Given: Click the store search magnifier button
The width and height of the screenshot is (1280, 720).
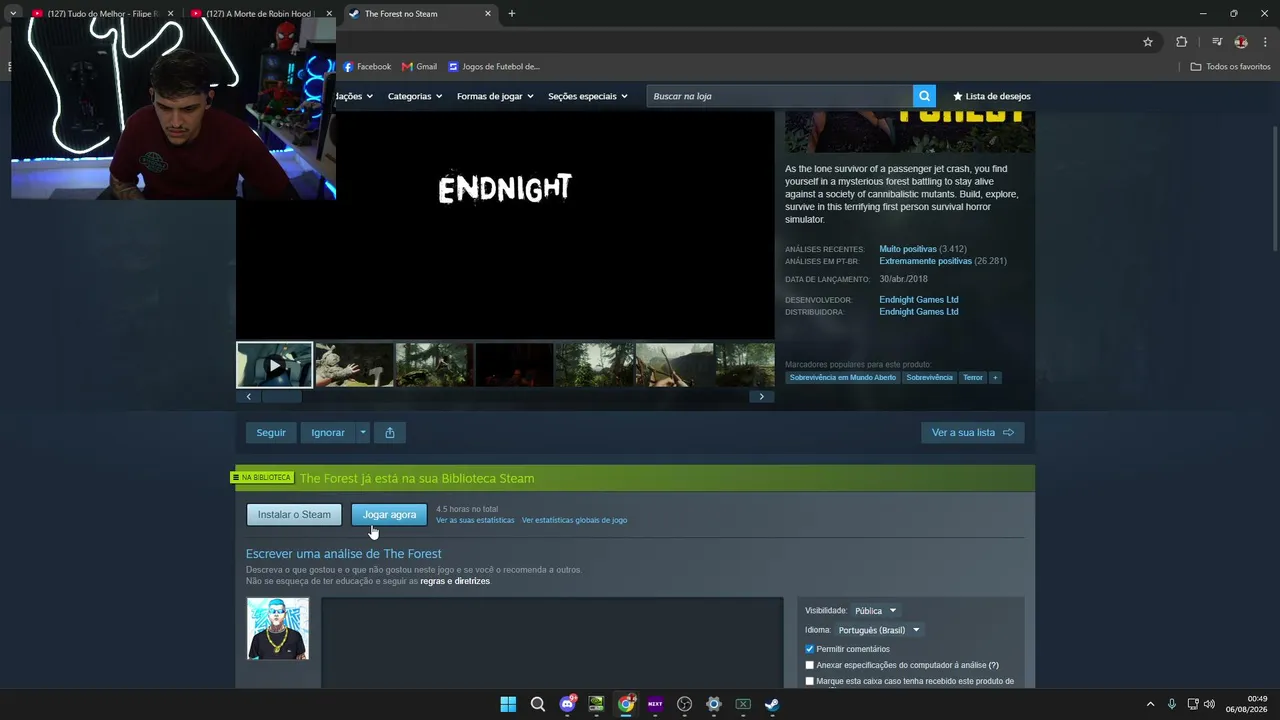Looking at the screenshot, I should tap(924, 96).
